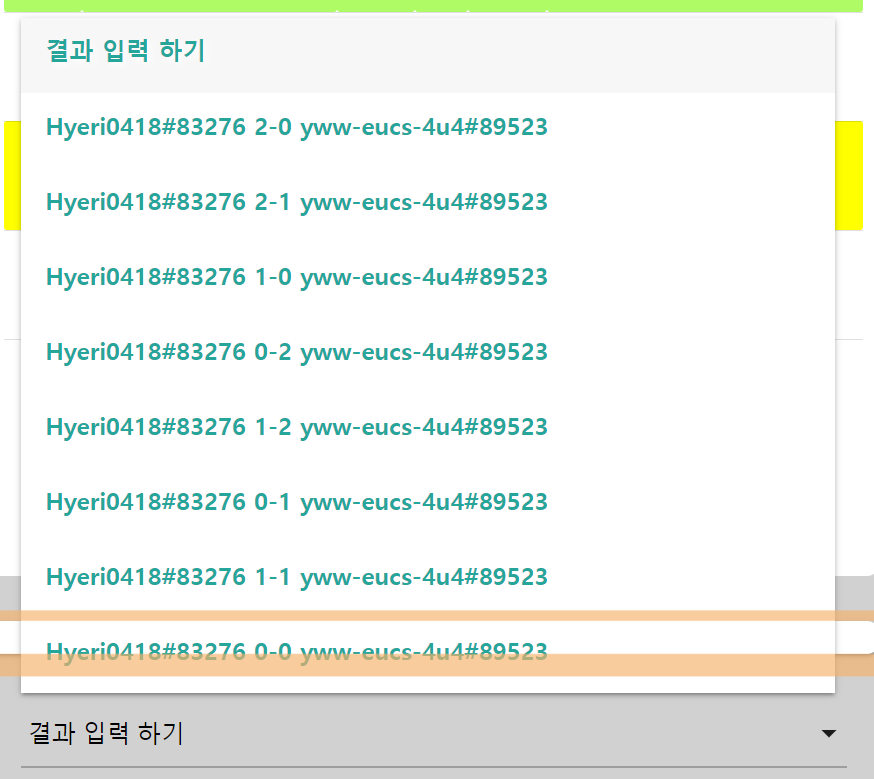Open the 결과 입력 하기 dropdown arrow
The height and width of the screenshot is (779, 874).
tap(829, 733)
